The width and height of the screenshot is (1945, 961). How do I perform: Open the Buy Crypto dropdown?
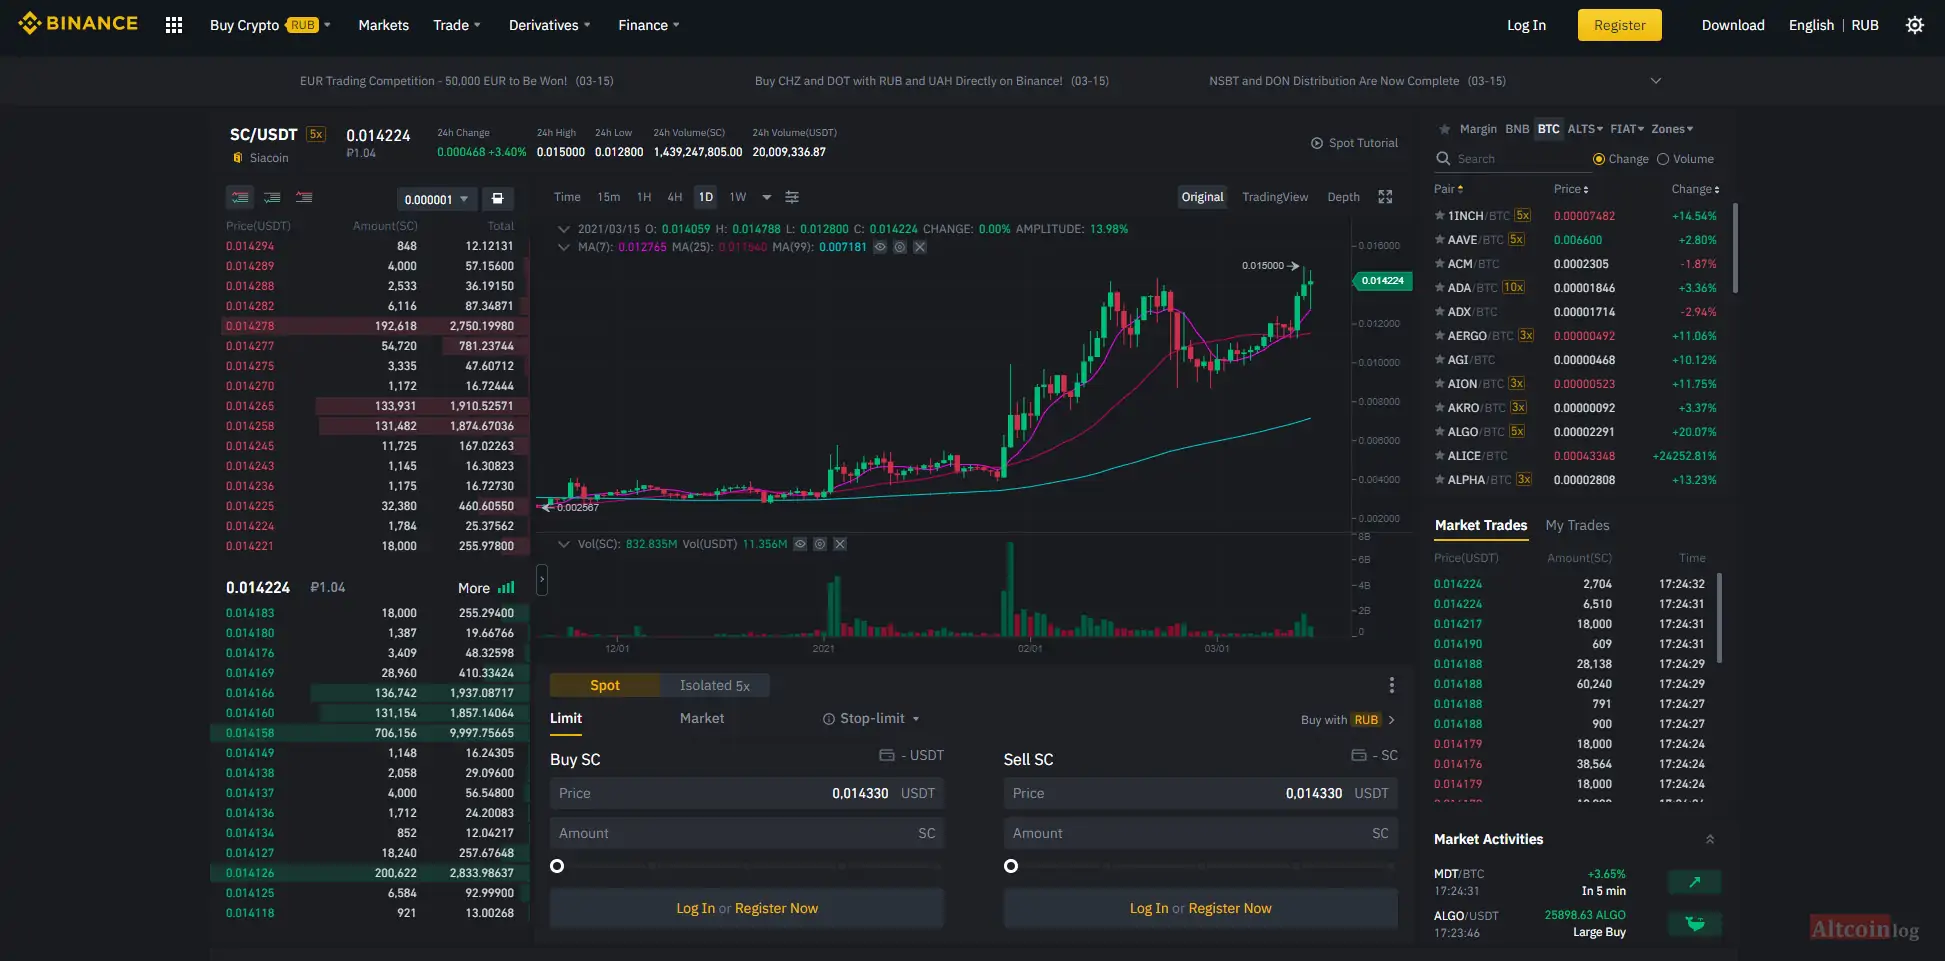click(270, 25)
